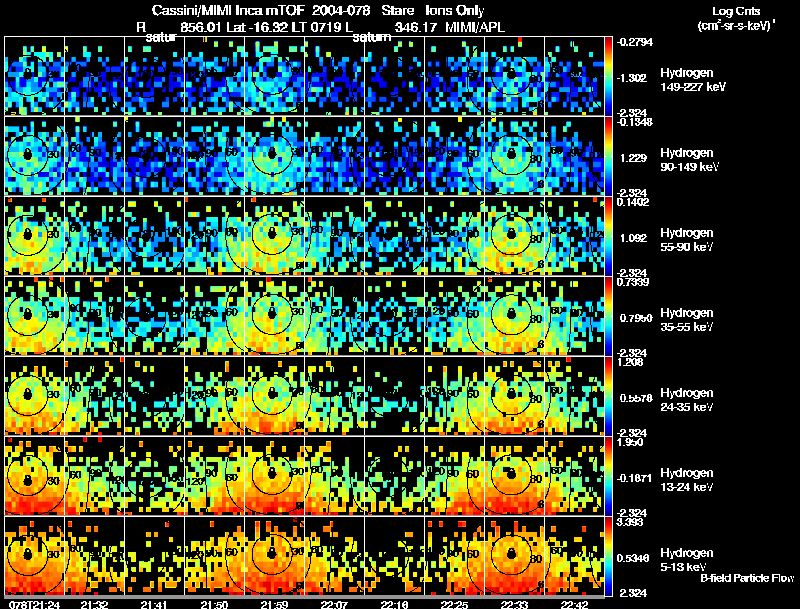Click the latitude text 'Lat -16.32'
This screenshot has width=800, height=609.
(257, 27)
